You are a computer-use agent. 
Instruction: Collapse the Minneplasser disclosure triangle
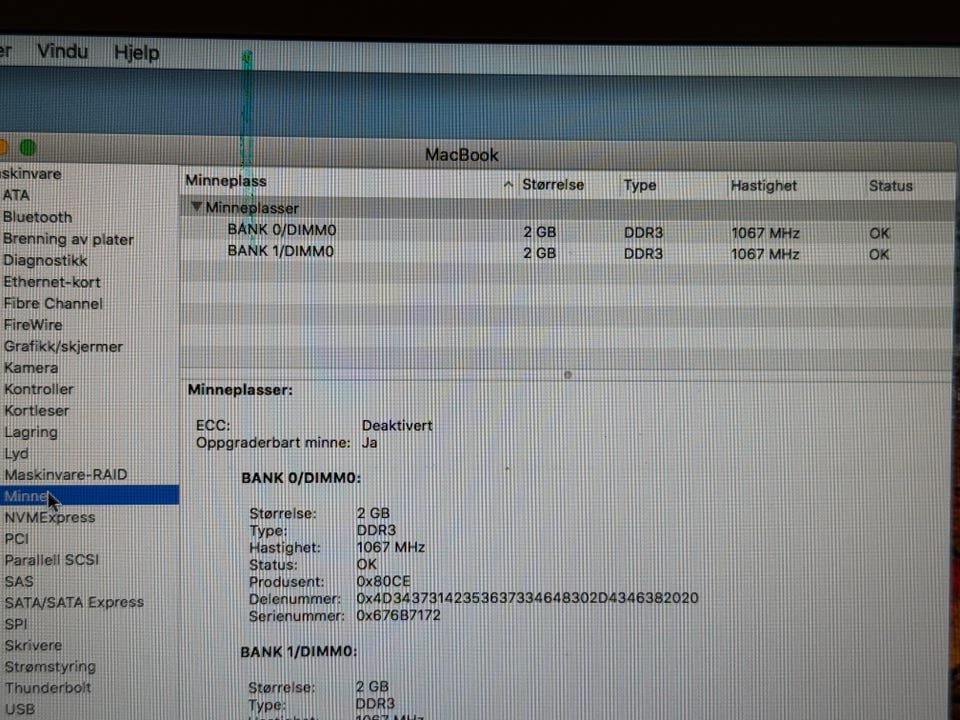point(196,206)
